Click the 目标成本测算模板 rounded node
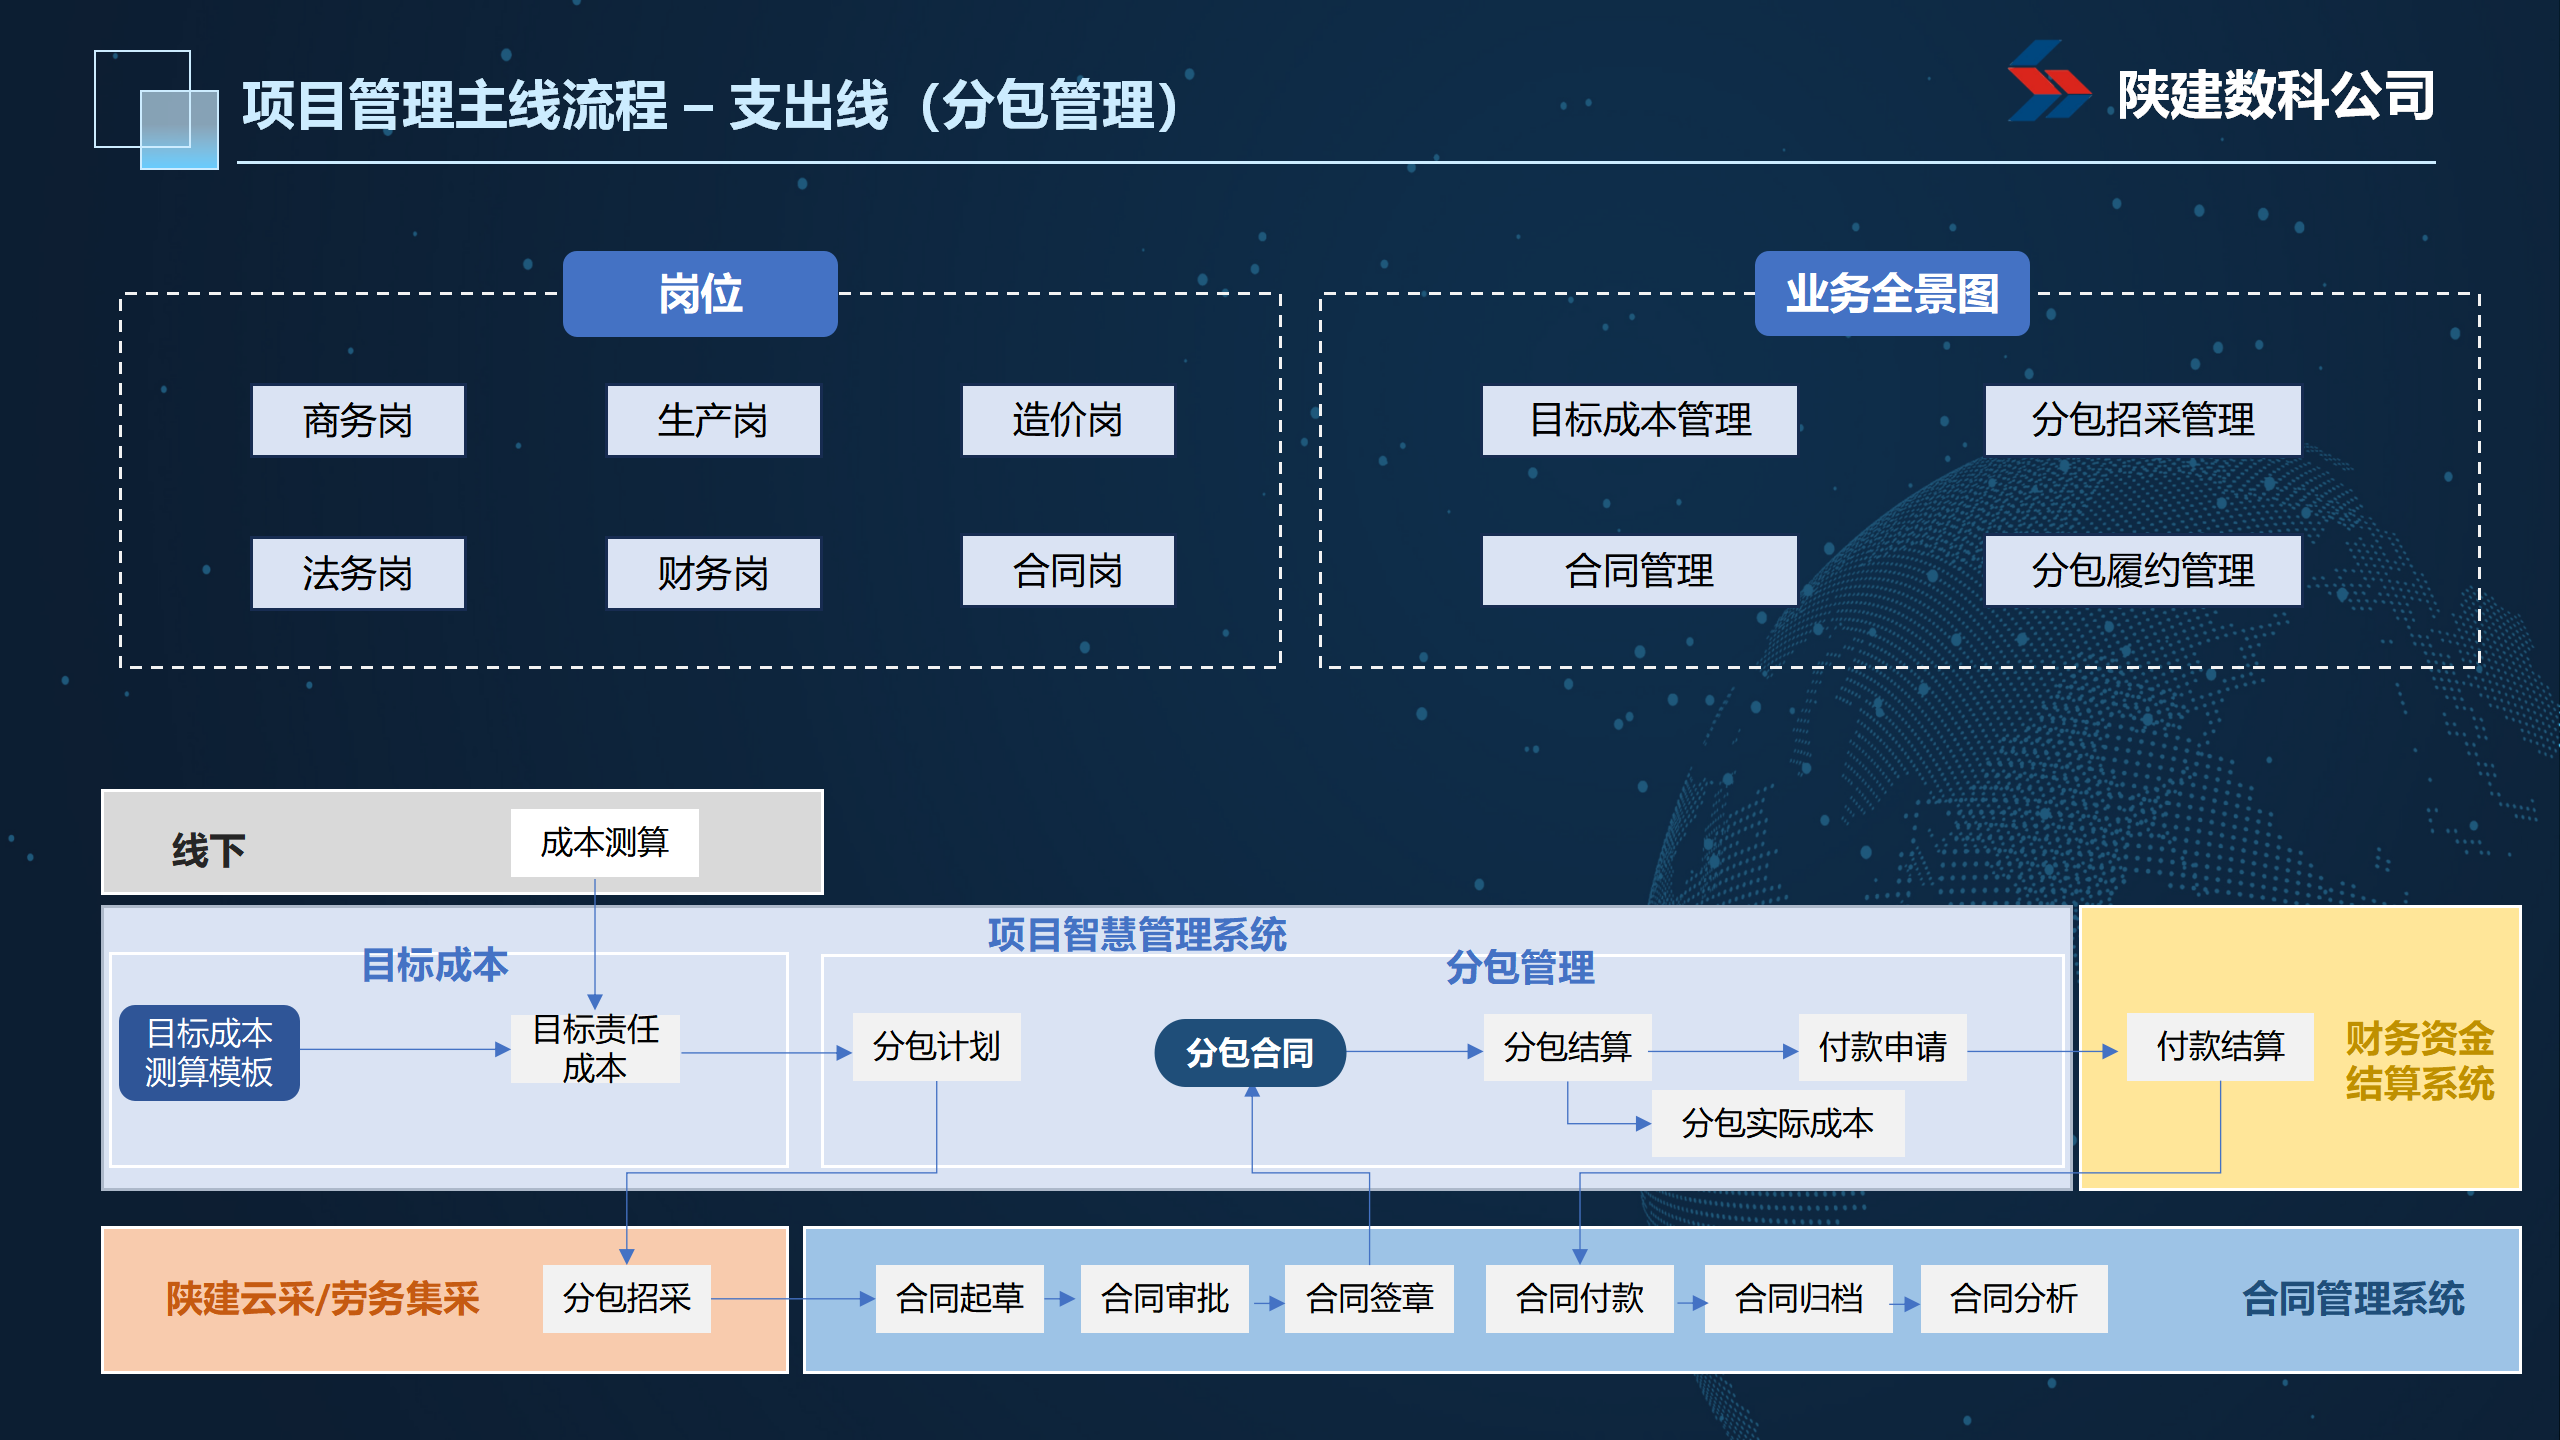Image resolution: width=2560 pixels, height=1440 pixels. [x=209, y=1053]
